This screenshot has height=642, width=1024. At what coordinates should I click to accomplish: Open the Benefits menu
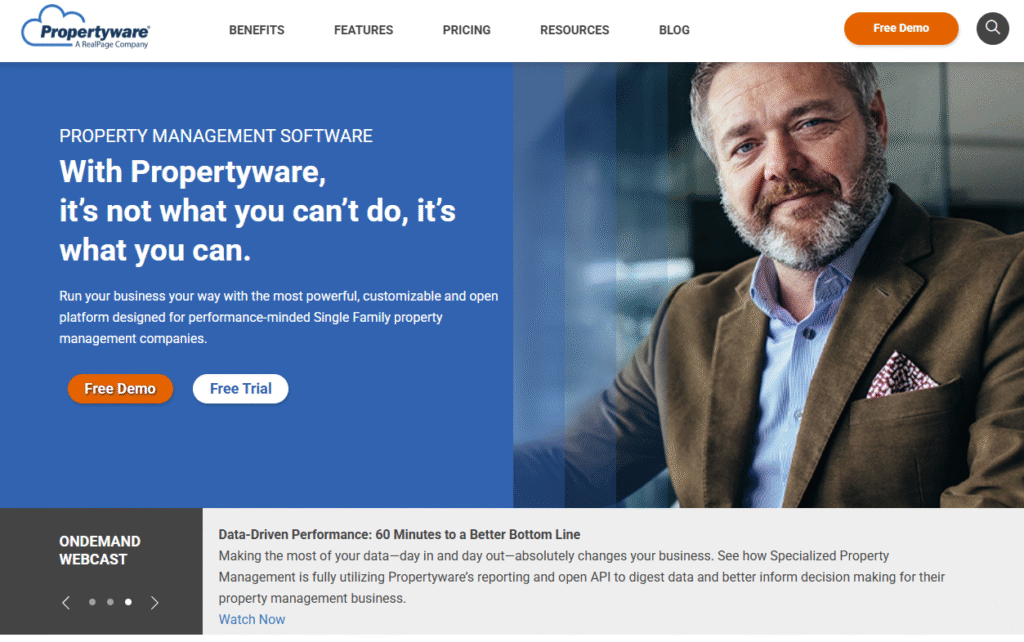pyautogui.click(x=257, y=30)
